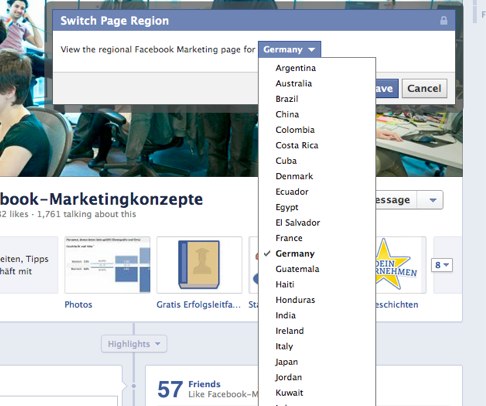Open the 57 Friends link
The height and width of the screenshot is (406, 486).
189,389
